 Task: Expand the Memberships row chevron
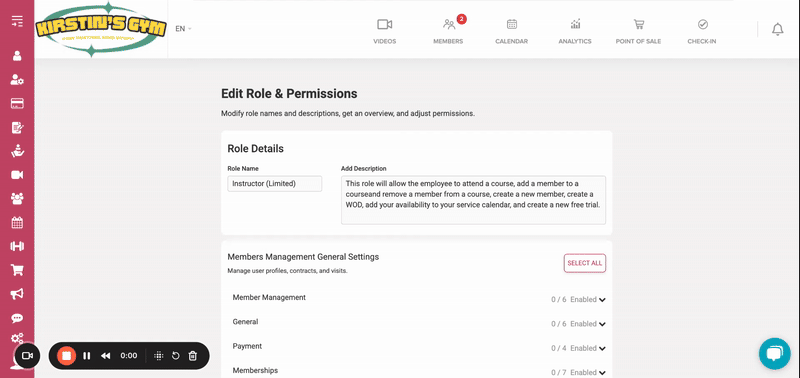pyautogui.click(x=603, y=373)
